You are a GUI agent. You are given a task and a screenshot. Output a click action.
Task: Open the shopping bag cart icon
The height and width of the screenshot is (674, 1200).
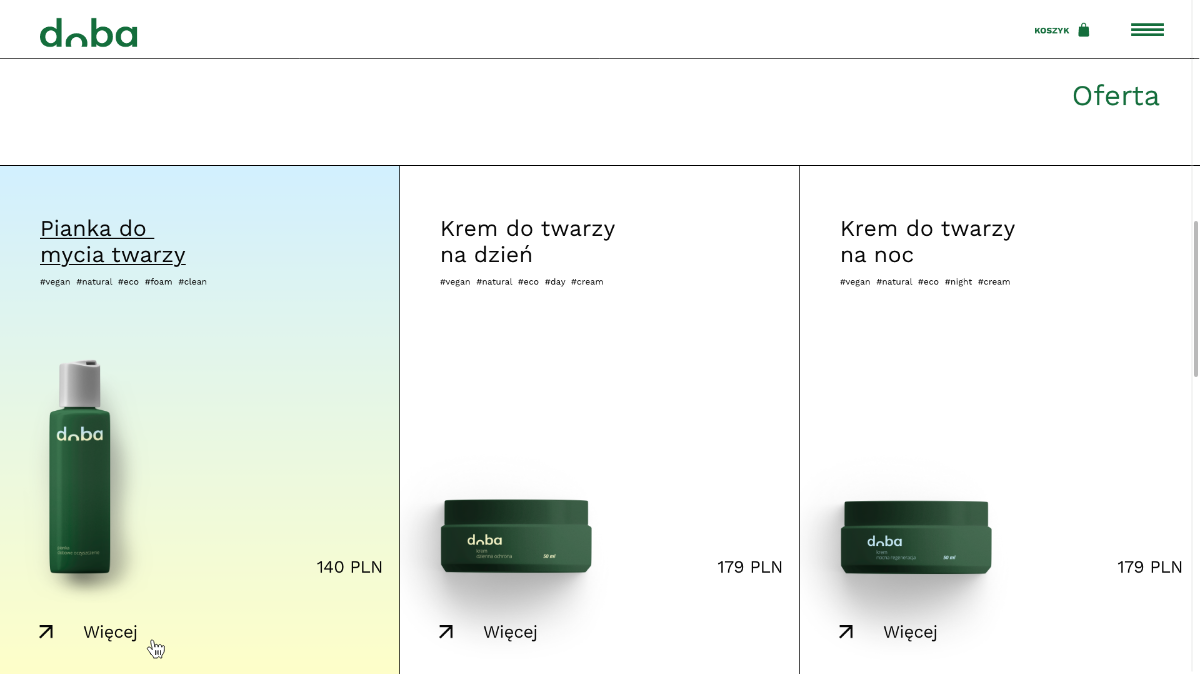coord(1083,30)
